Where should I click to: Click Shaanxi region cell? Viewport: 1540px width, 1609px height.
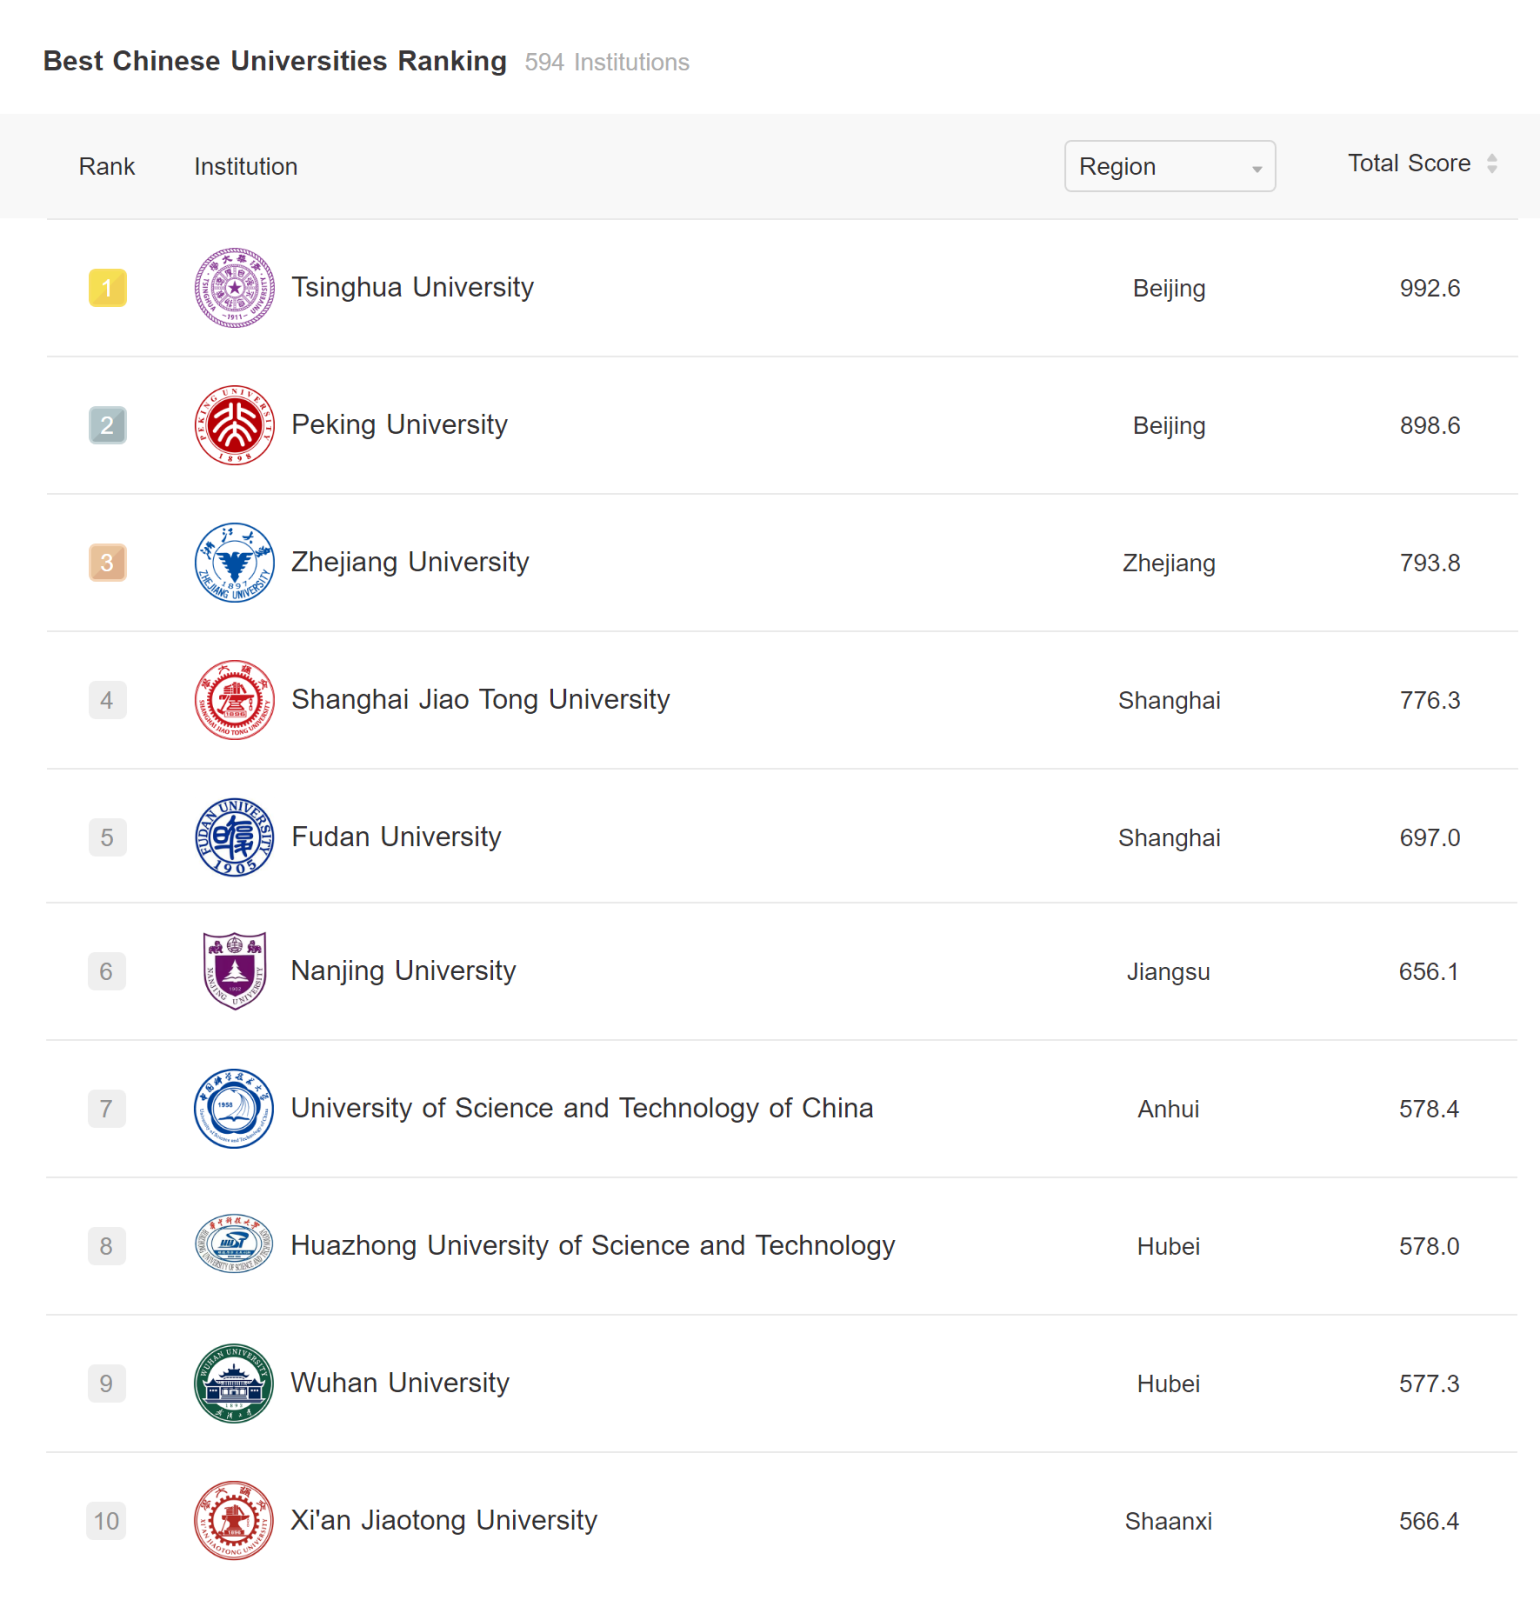(1169, 1521)
